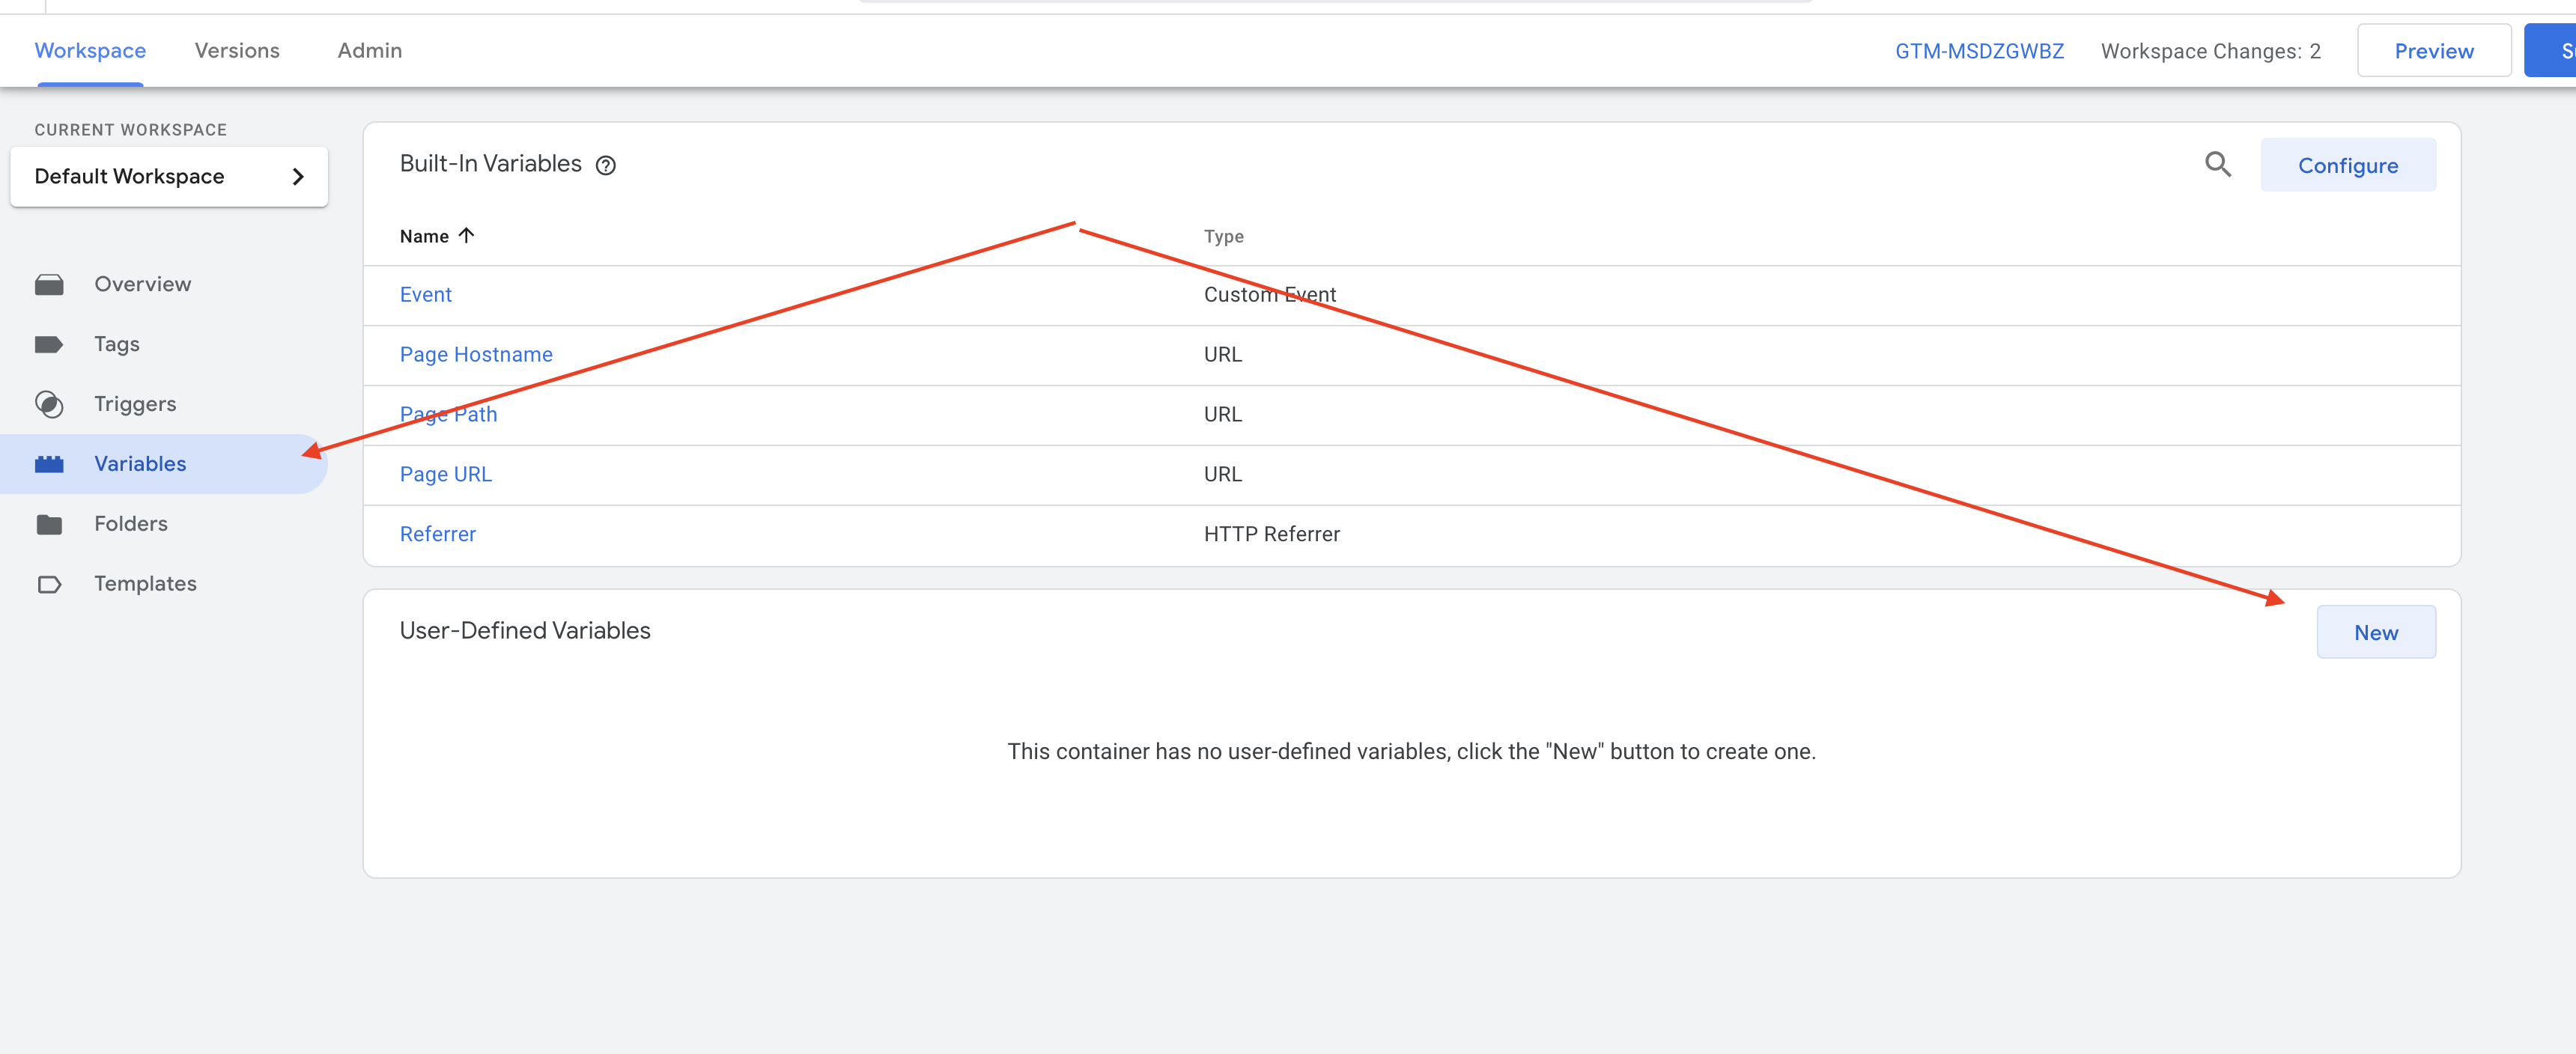This screenshot has height=1054, width=2576.
Task: Open container ID GTM-MSDZGWBZ link
Action: [x=1979, y=51]
